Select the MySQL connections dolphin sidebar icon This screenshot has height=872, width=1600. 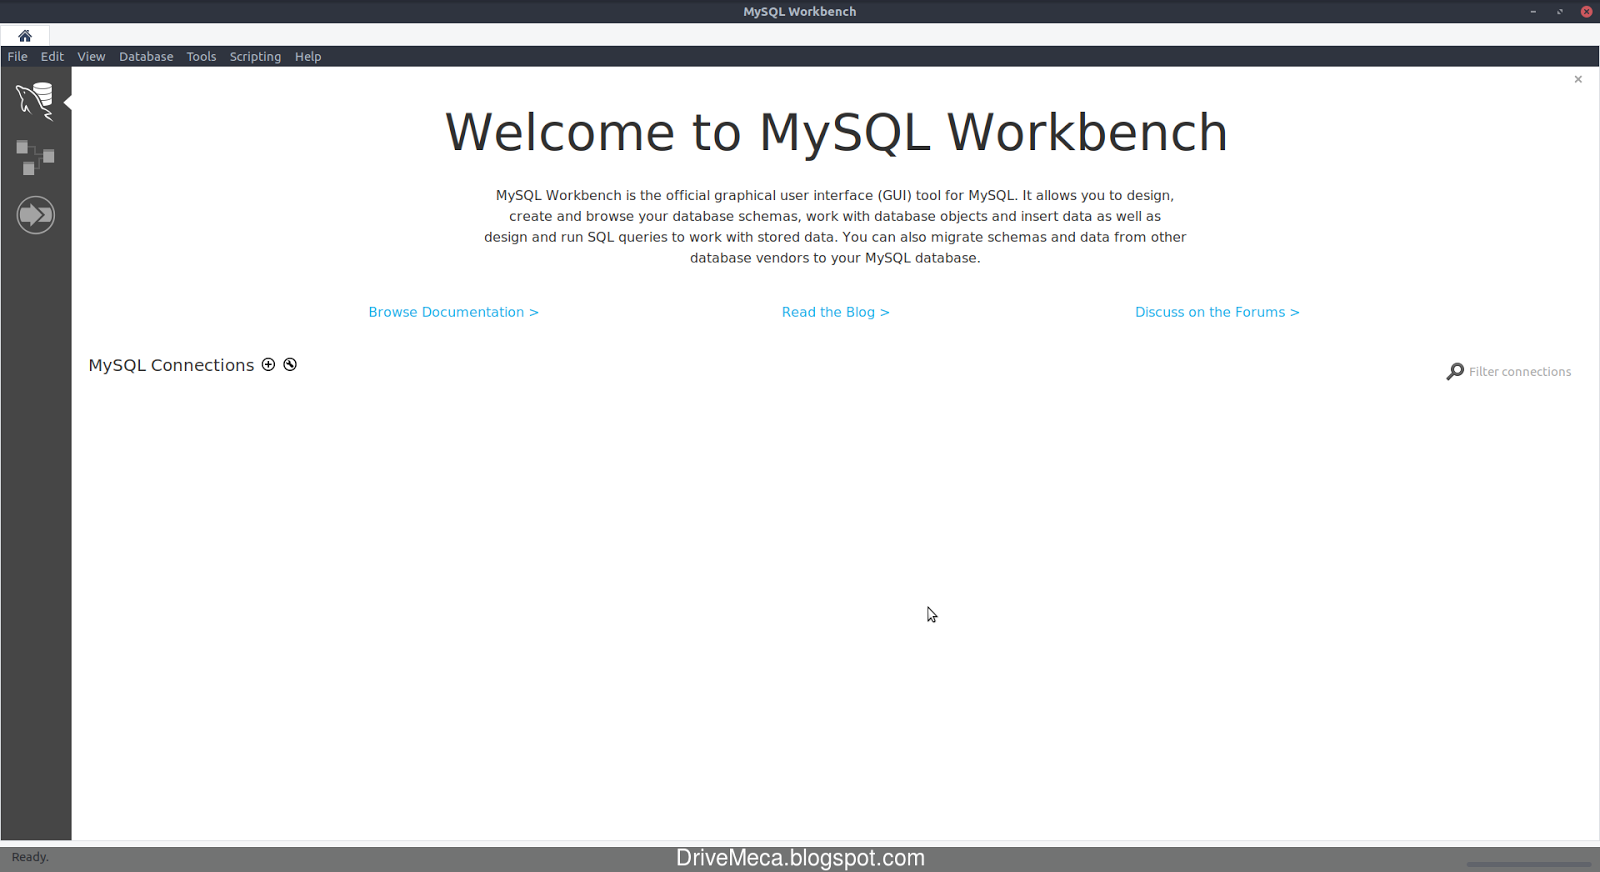click(35, 101)
